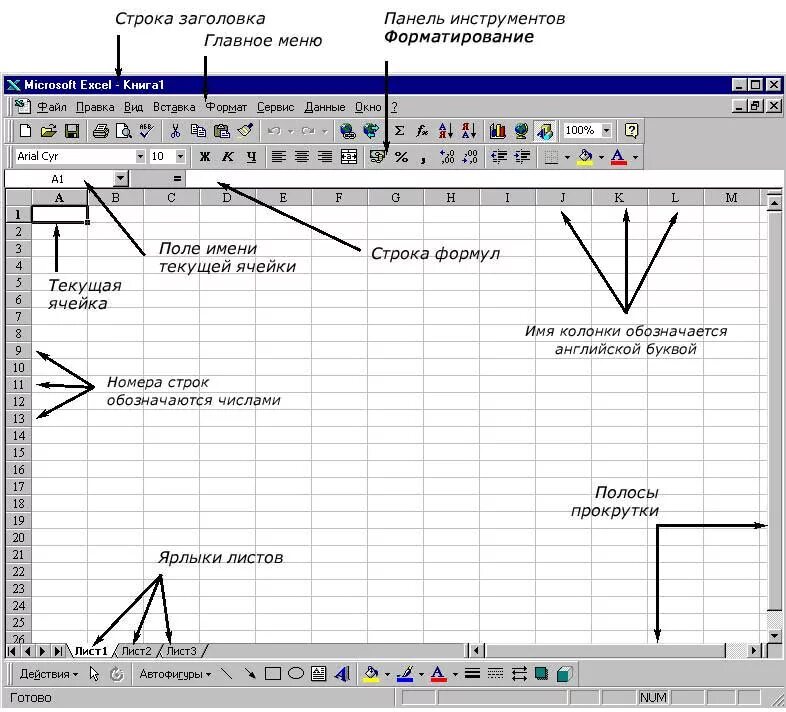786x712 pixels.
Task: Toggle Underline (Ч) formatting
Action: (251, 157)
